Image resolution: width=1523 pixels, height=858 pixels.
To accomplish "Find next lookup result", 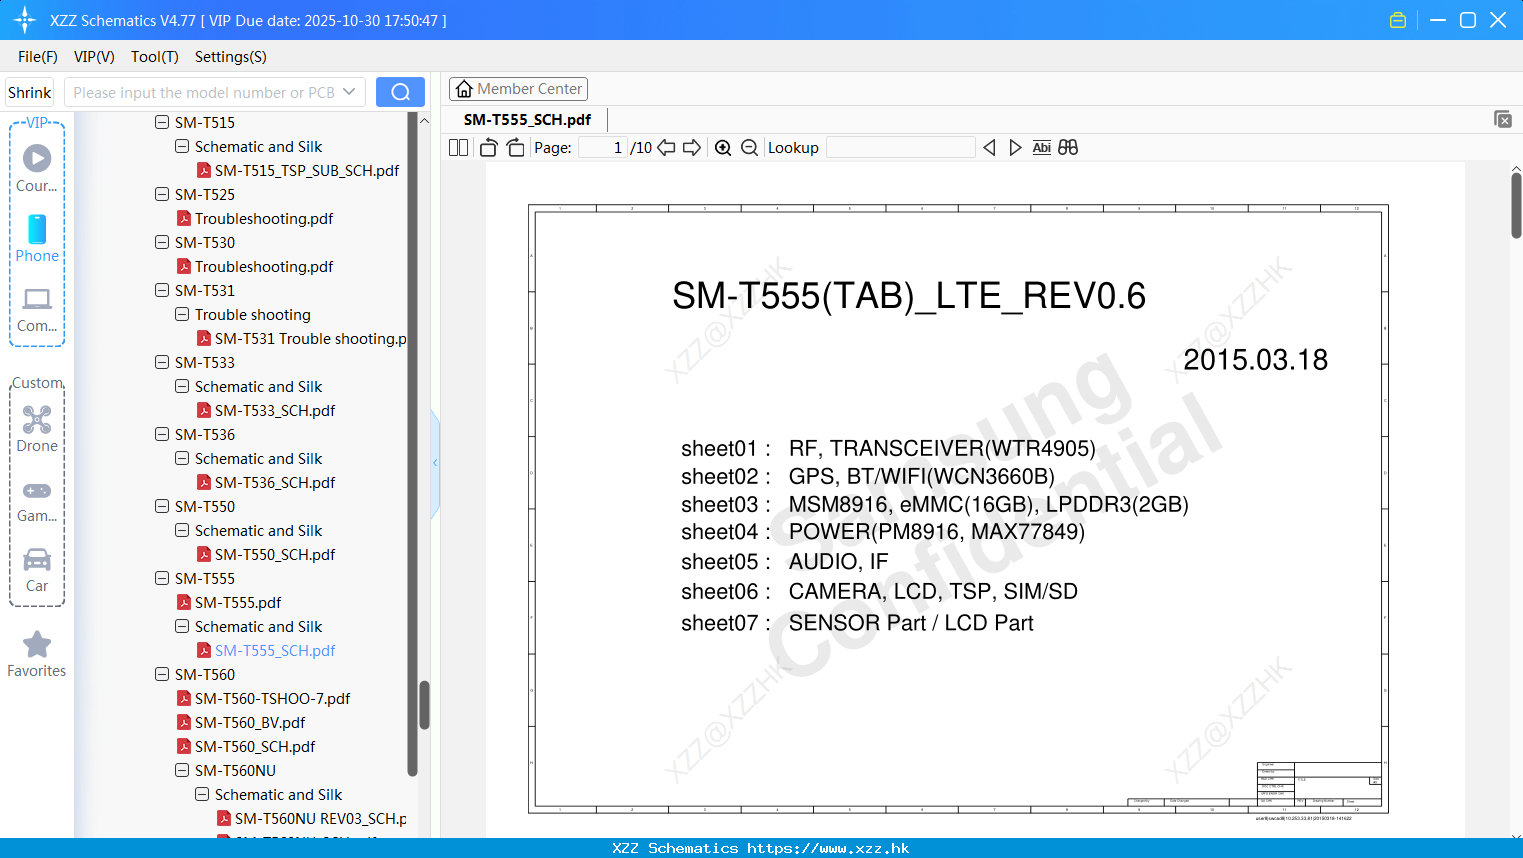I will [x=1015, y=147].
